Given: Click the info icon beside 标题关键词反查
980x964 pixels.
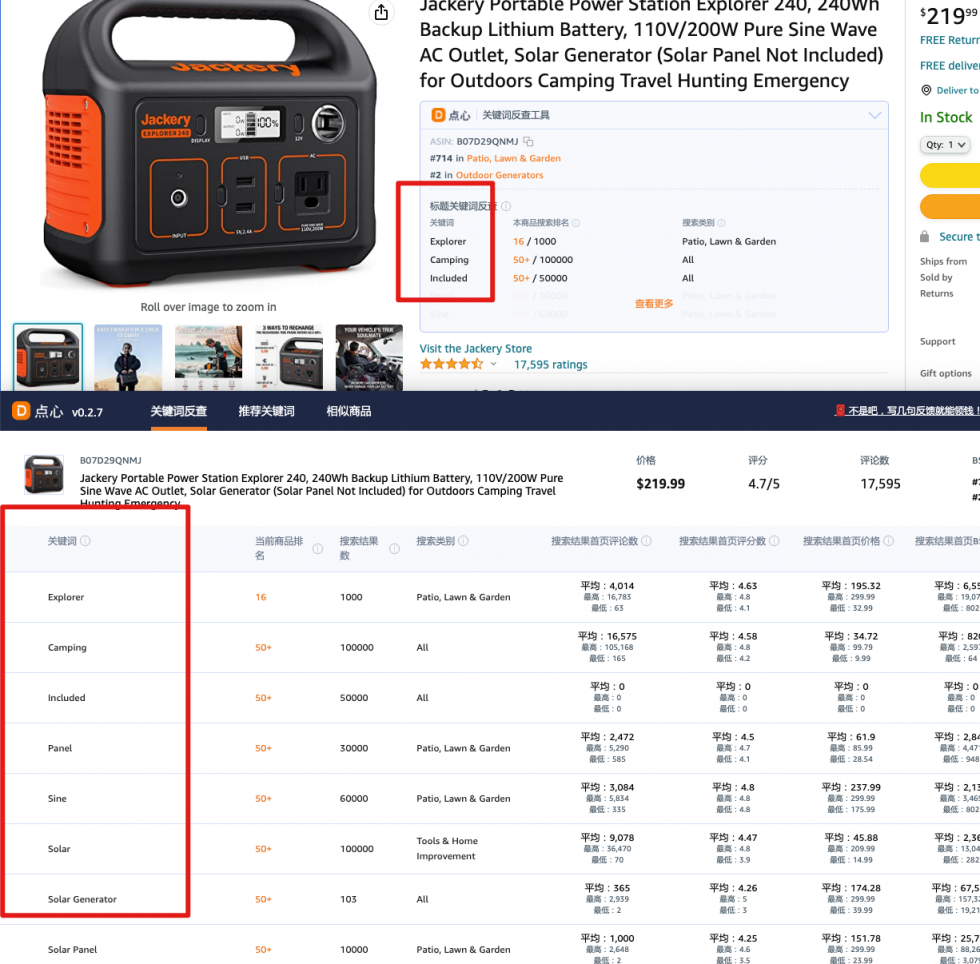Looking at the screenshot, I should (x=506, y=206).
